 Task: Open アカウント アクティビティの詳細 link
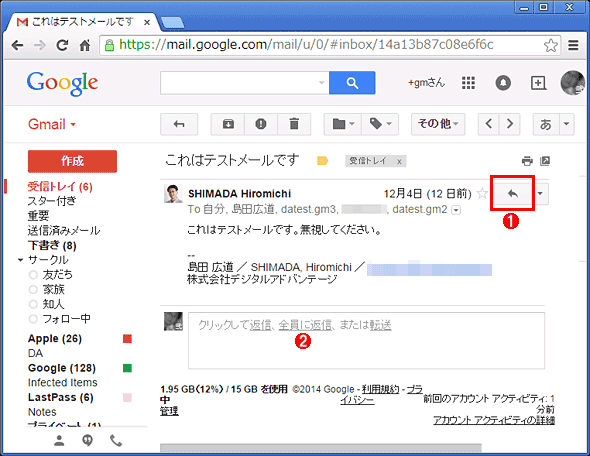point(494,420)
